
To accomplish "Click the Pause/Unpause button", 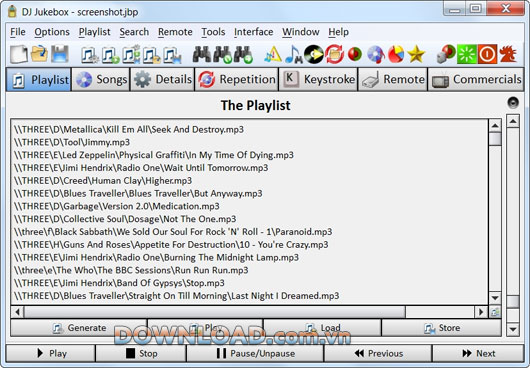I will click(x=255, y=353).
